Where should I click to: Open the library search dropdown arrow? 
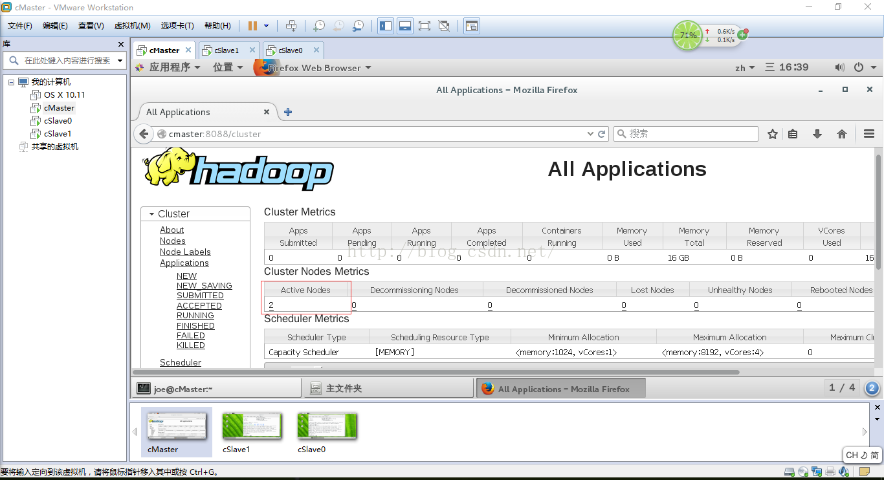(120, 60)
